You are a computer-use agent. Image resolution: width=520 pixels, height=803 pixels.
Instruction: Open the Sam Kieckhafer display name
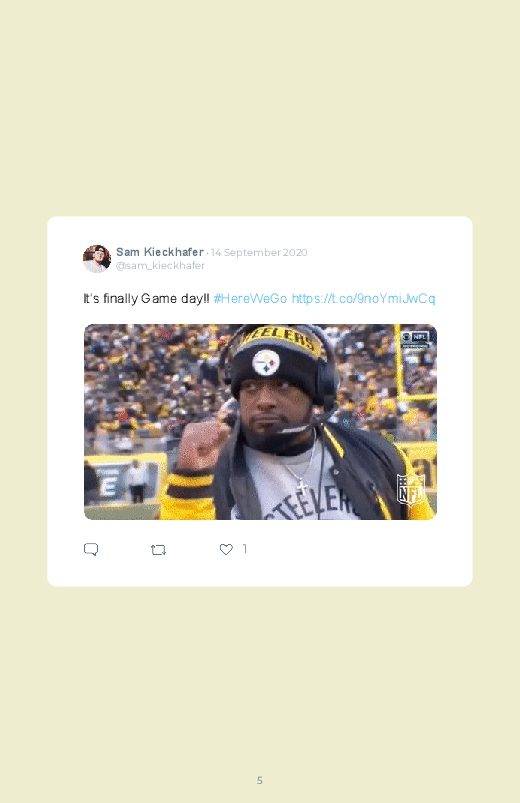160,252
